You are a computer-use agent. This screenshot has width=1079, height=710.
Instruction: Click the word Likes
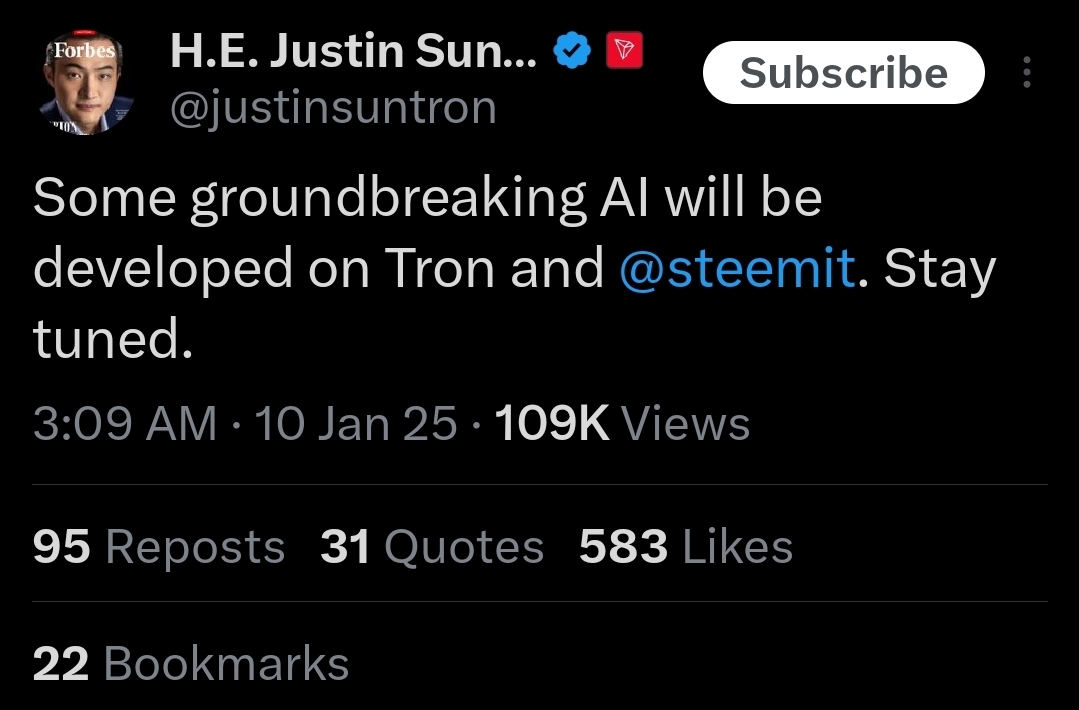point(738,547)
